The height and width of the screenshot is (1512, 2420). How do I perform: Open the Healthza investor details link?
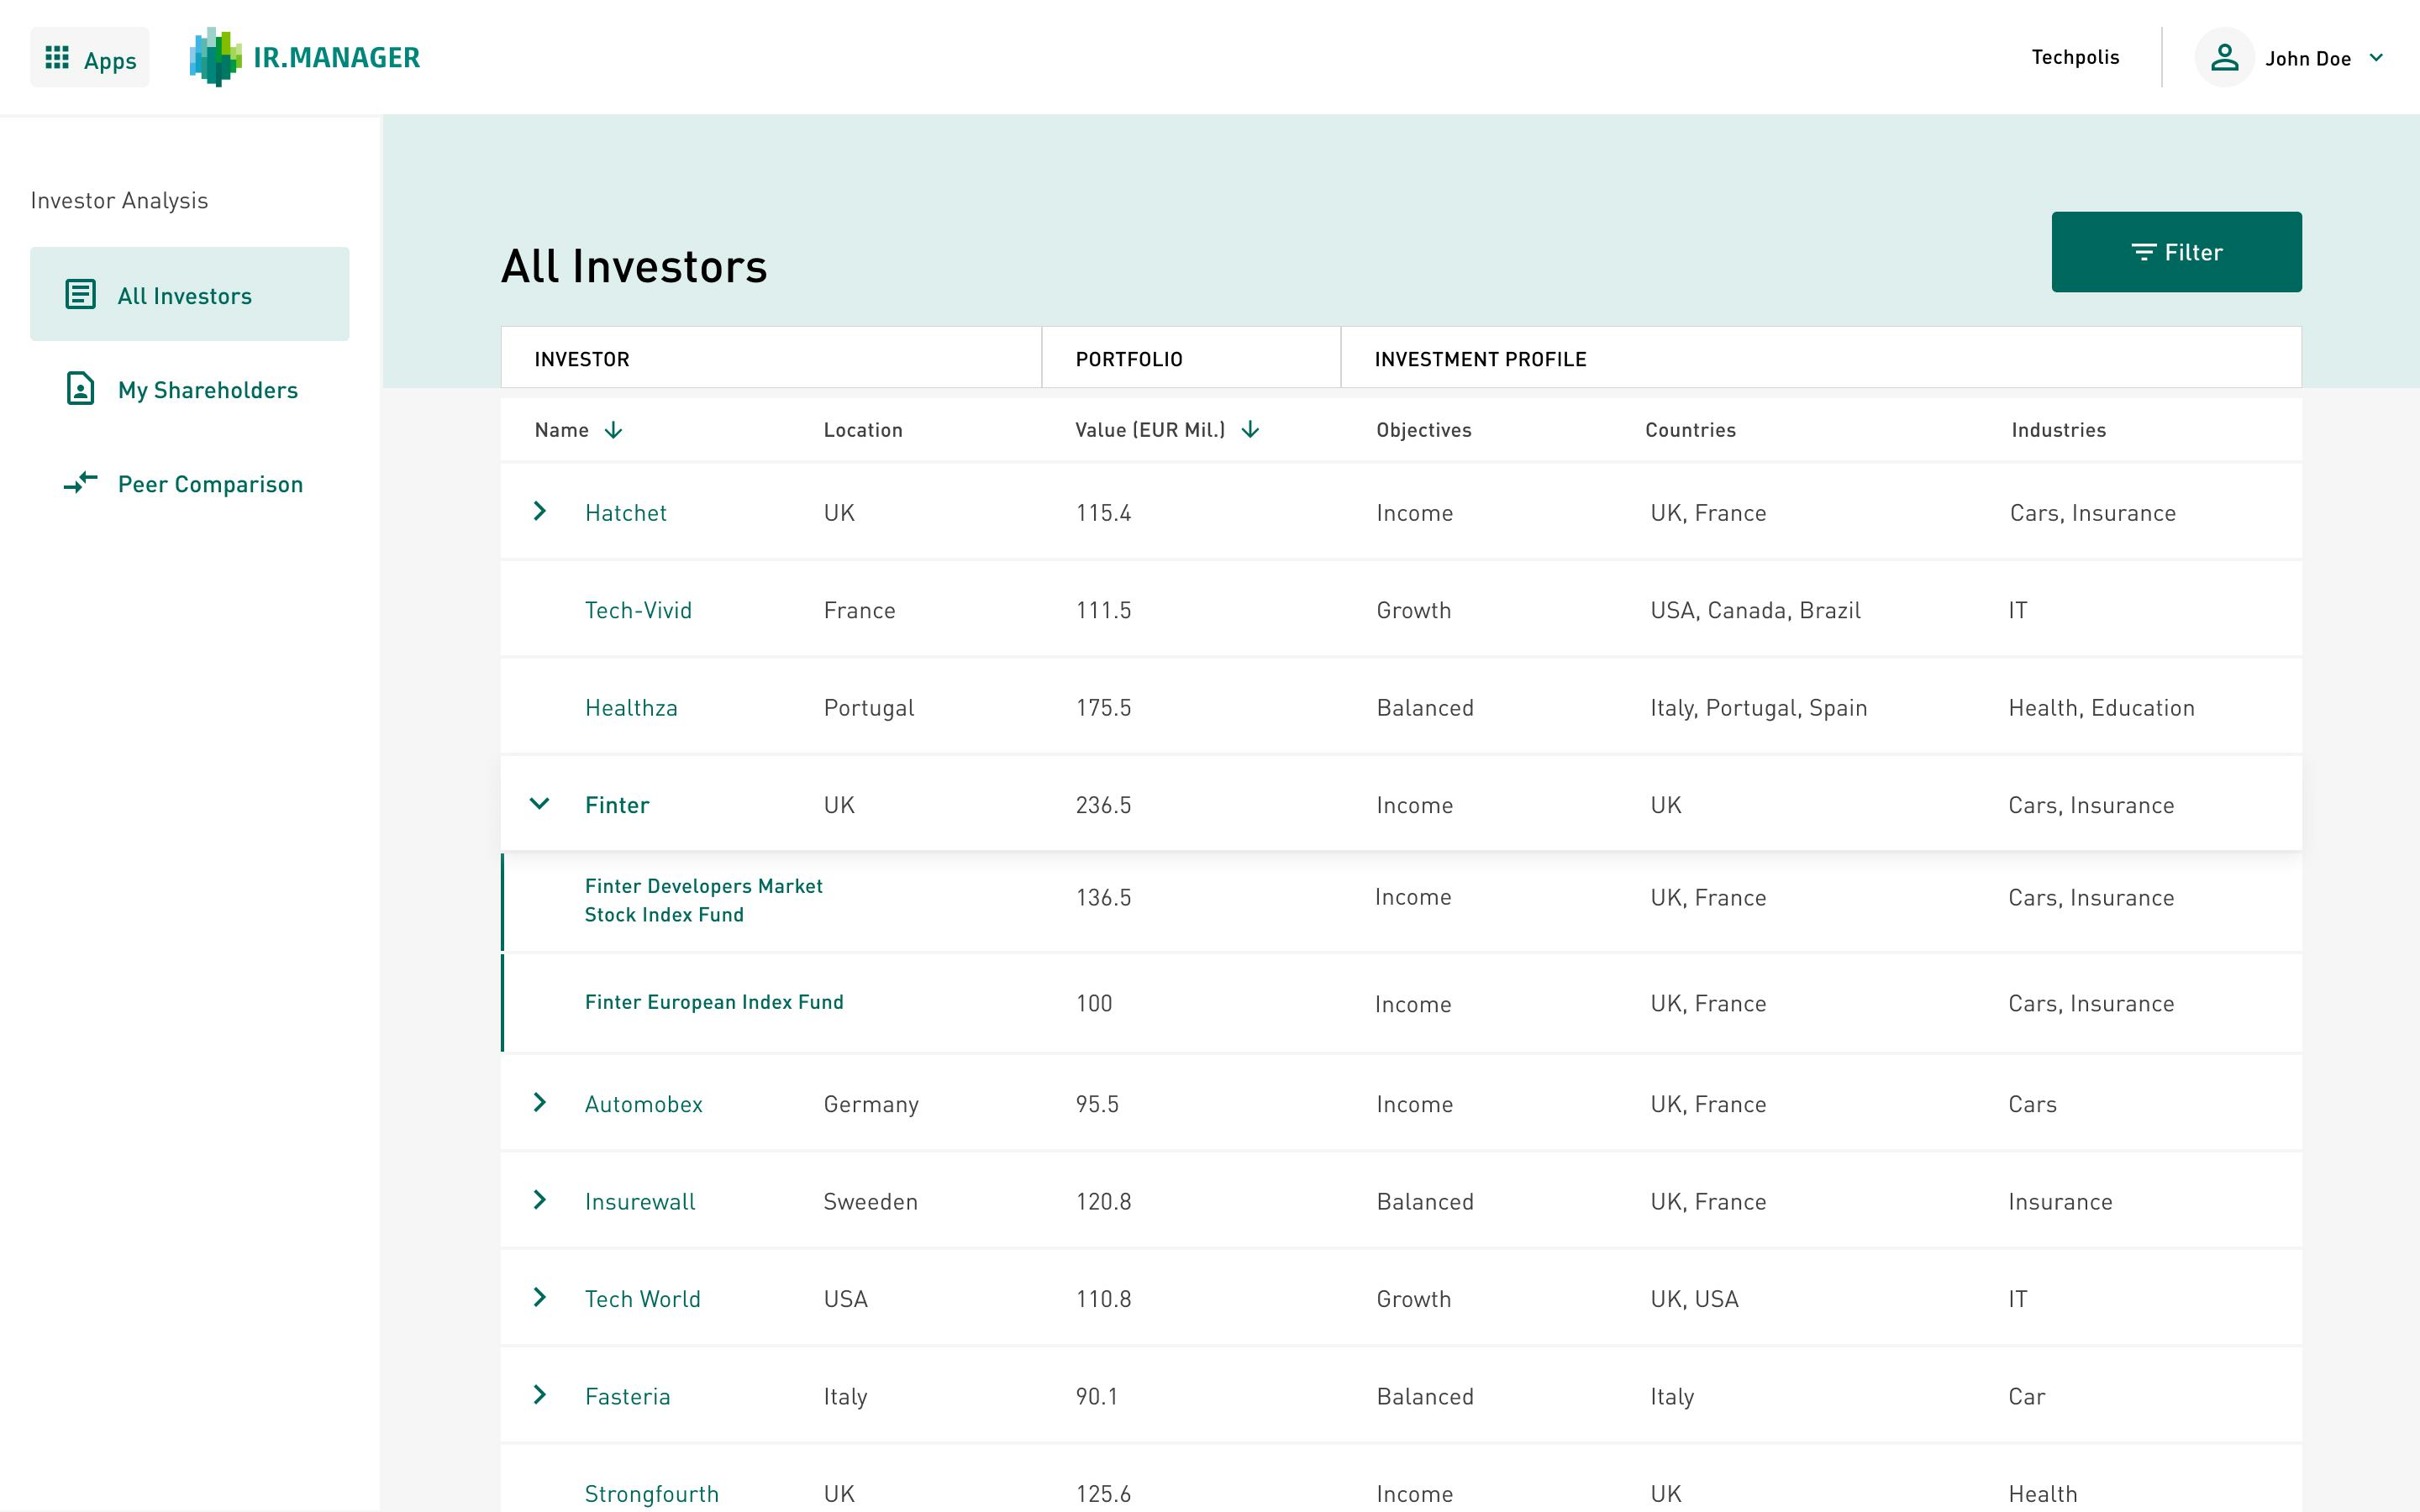631,707
